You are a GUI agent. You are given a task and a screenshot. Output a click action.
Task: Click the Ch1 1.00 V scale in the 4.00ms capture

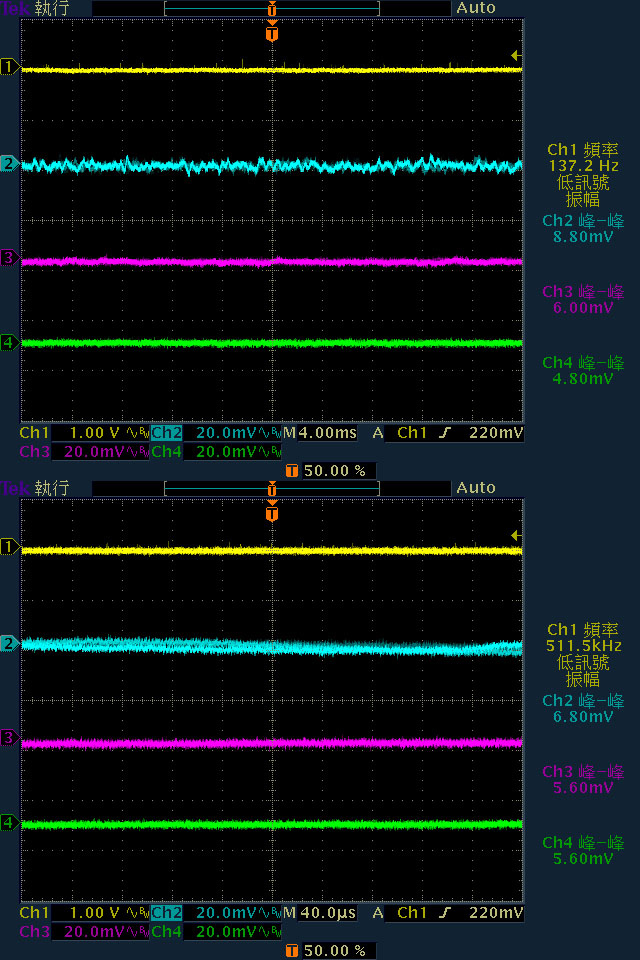(x=95, y=433)
